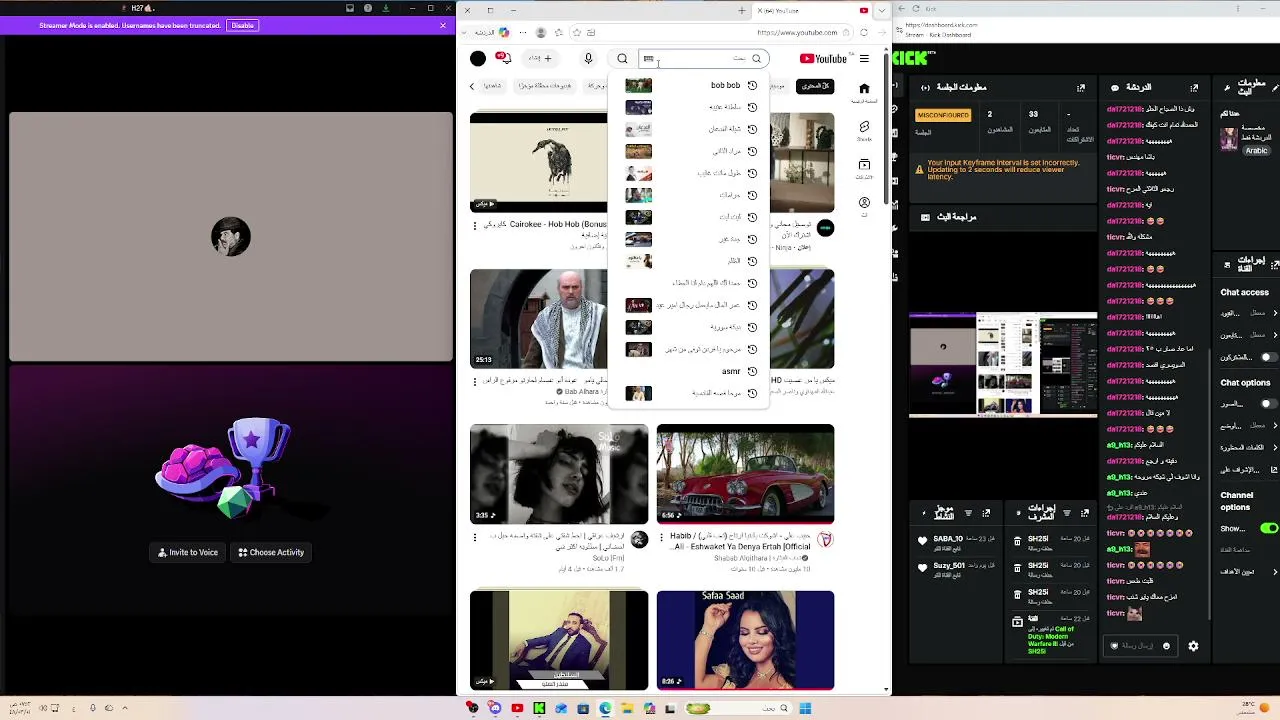Open the Kick app in the taskbar

539,709
